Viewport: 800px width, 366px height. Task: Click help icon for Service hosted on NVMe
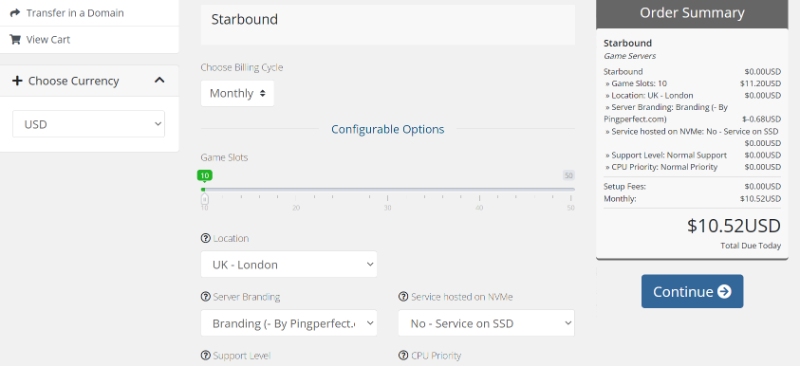pos(403,297)
